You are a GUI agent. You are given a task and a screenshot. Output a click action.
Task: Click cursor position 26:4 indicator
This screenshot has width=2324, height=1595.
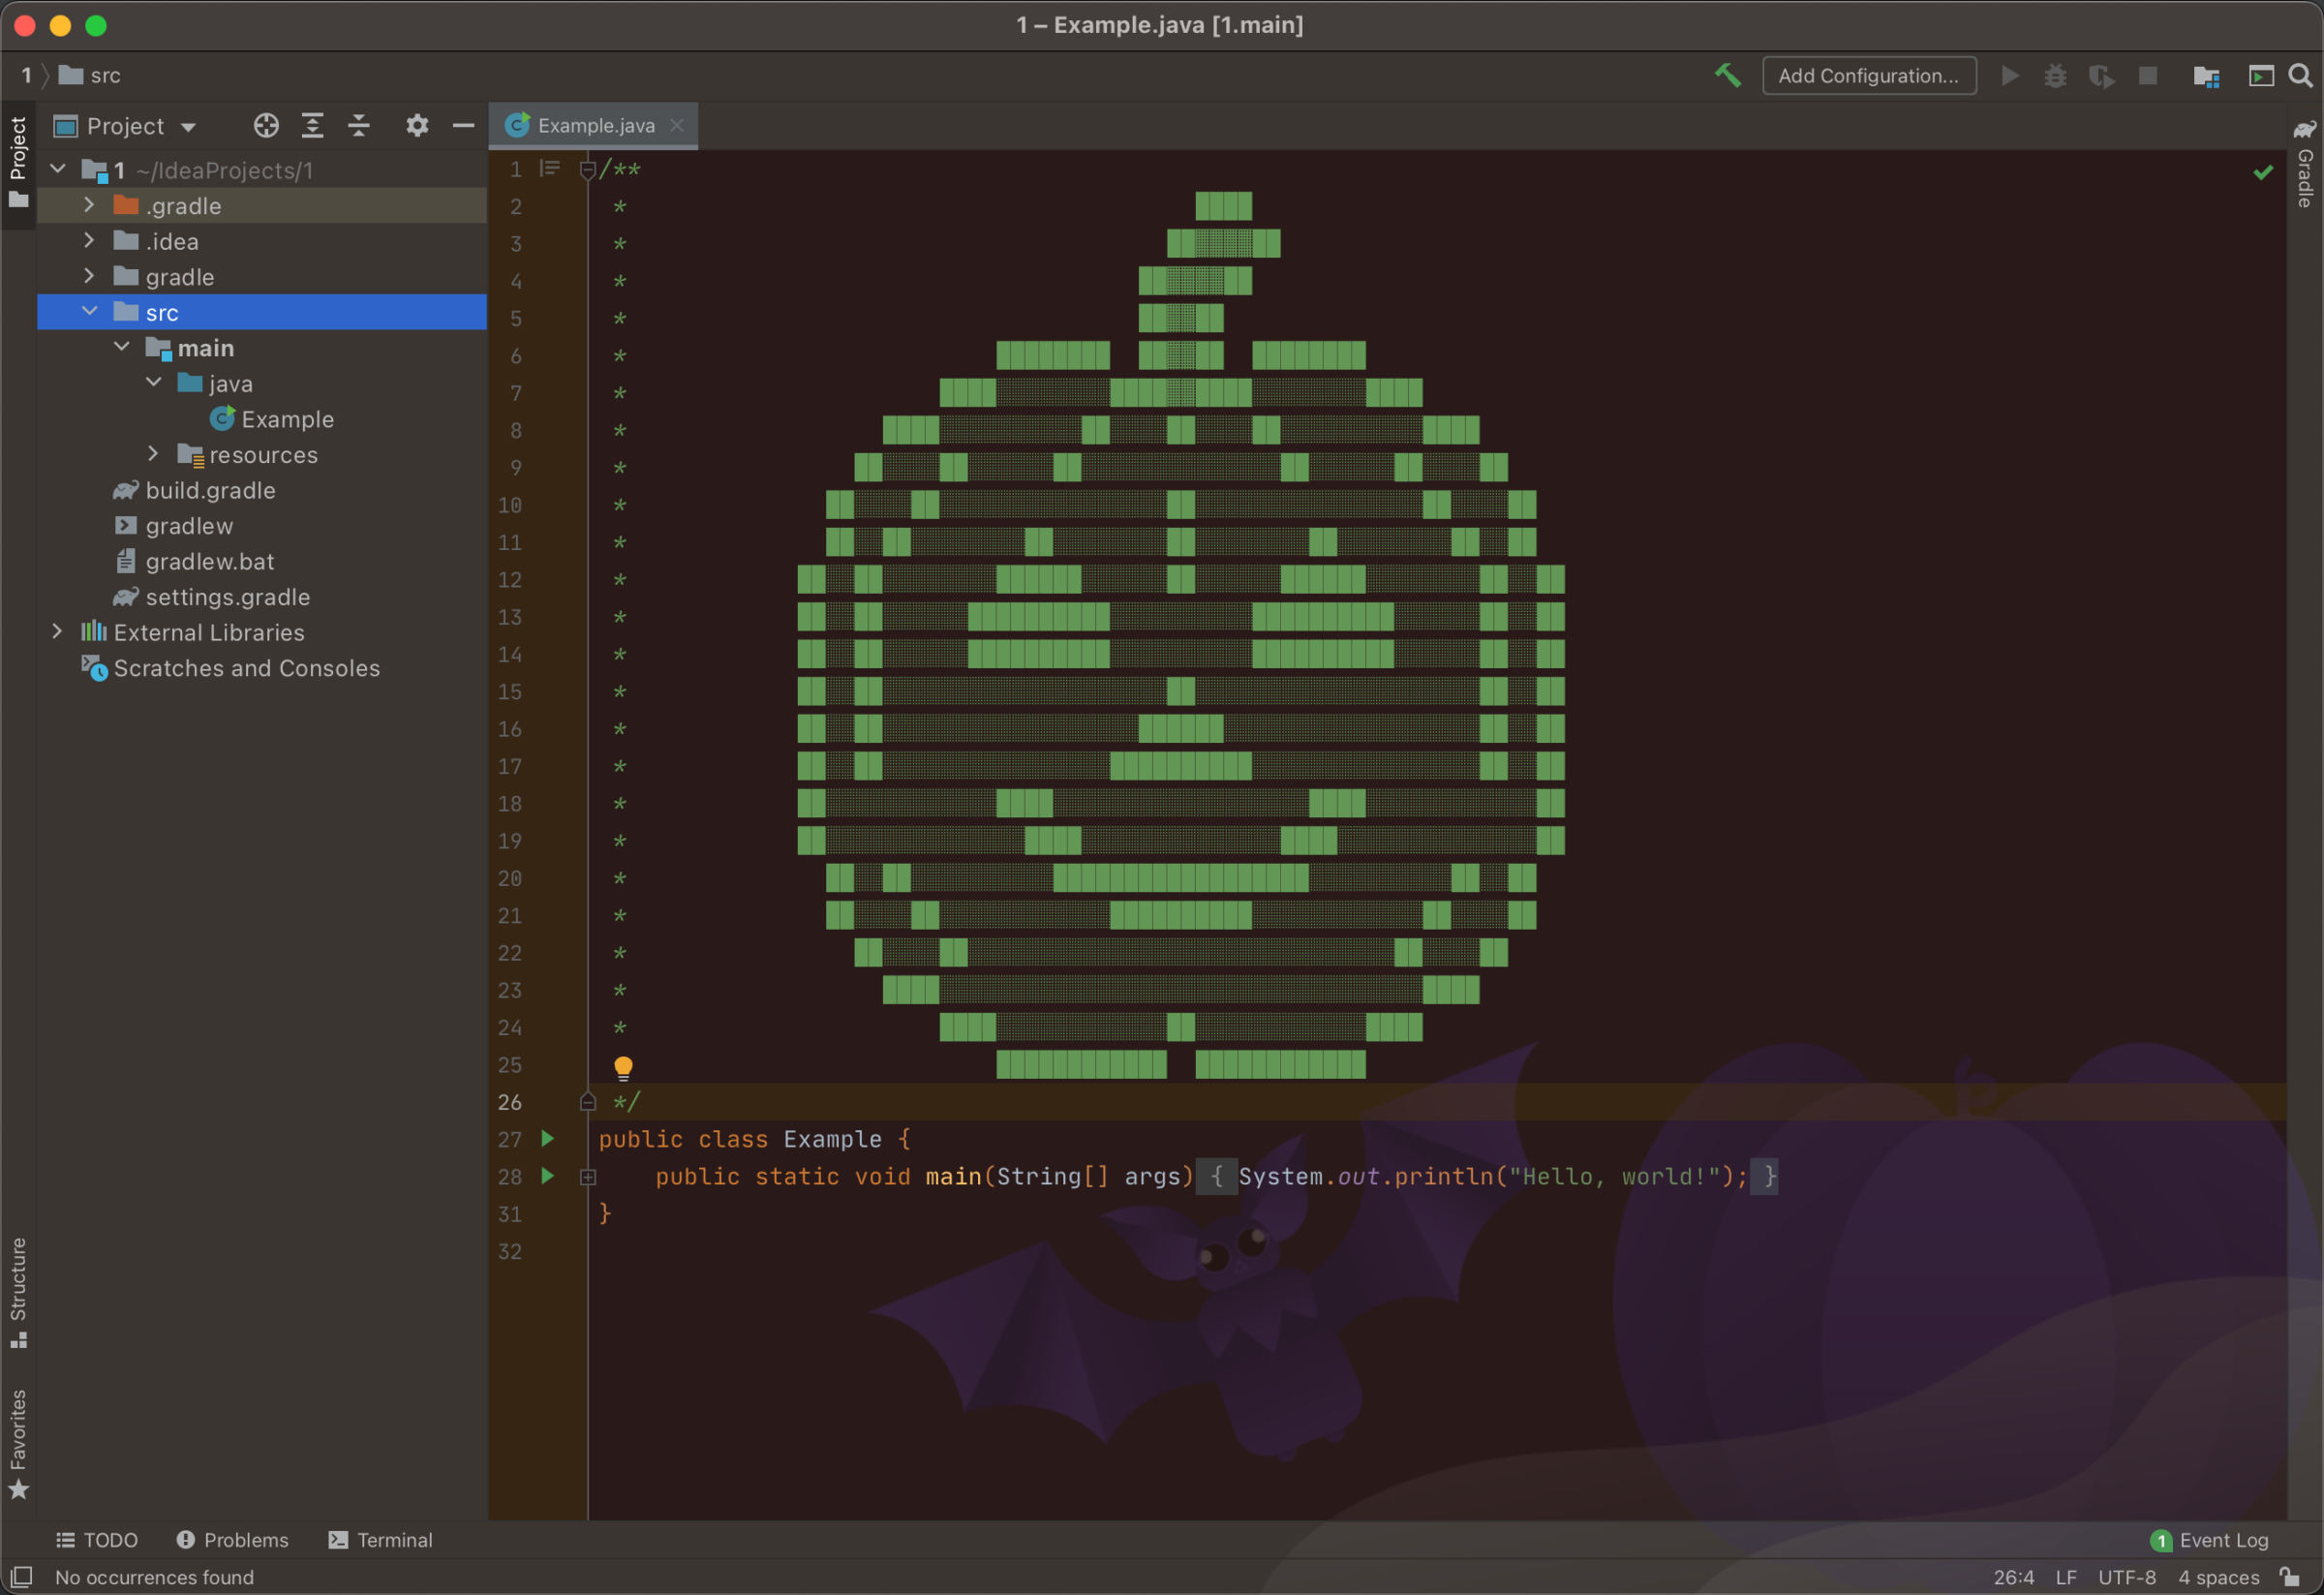2013,1577
